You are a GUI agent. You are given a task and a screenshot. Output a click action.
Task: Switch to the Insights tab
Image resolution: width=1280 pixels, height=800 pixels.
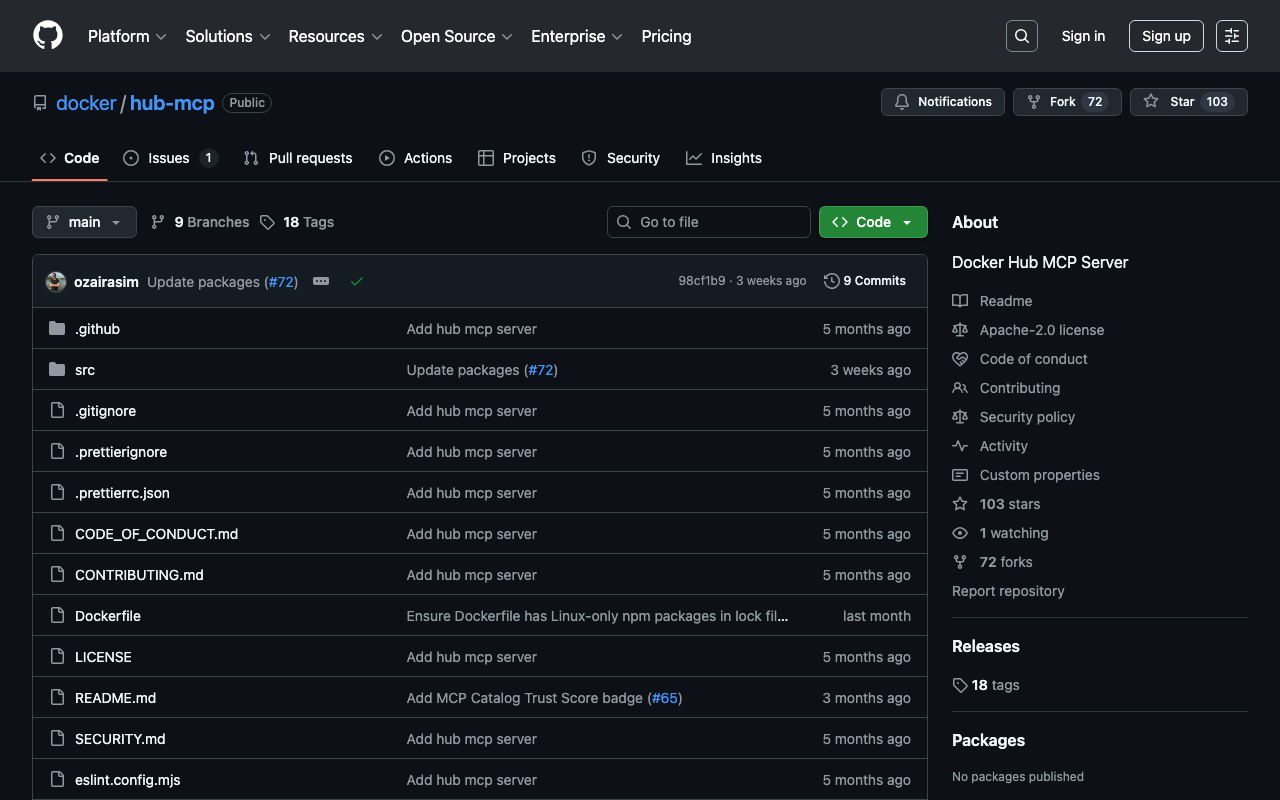[x=724, y=158]
